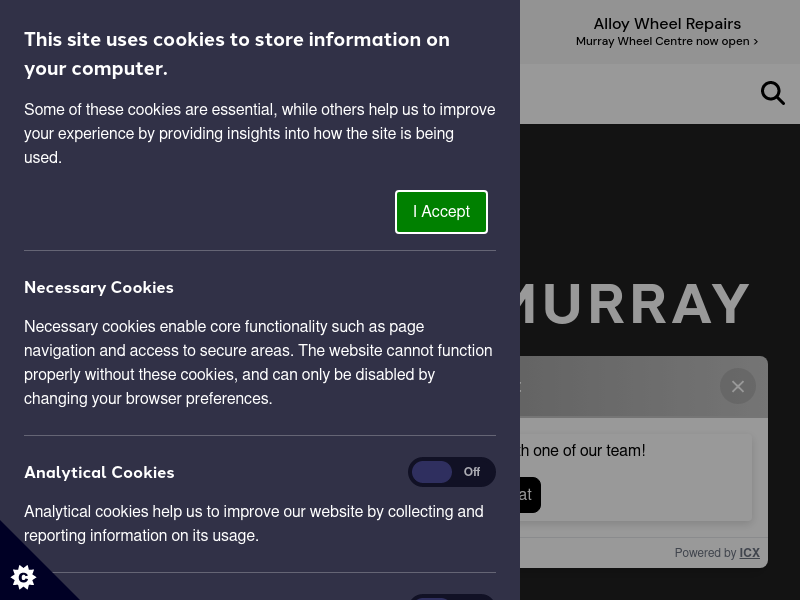Screen dimensions: 800x600
Task: Toggle the Analytical Cookies switch
Action: point(452,472)
